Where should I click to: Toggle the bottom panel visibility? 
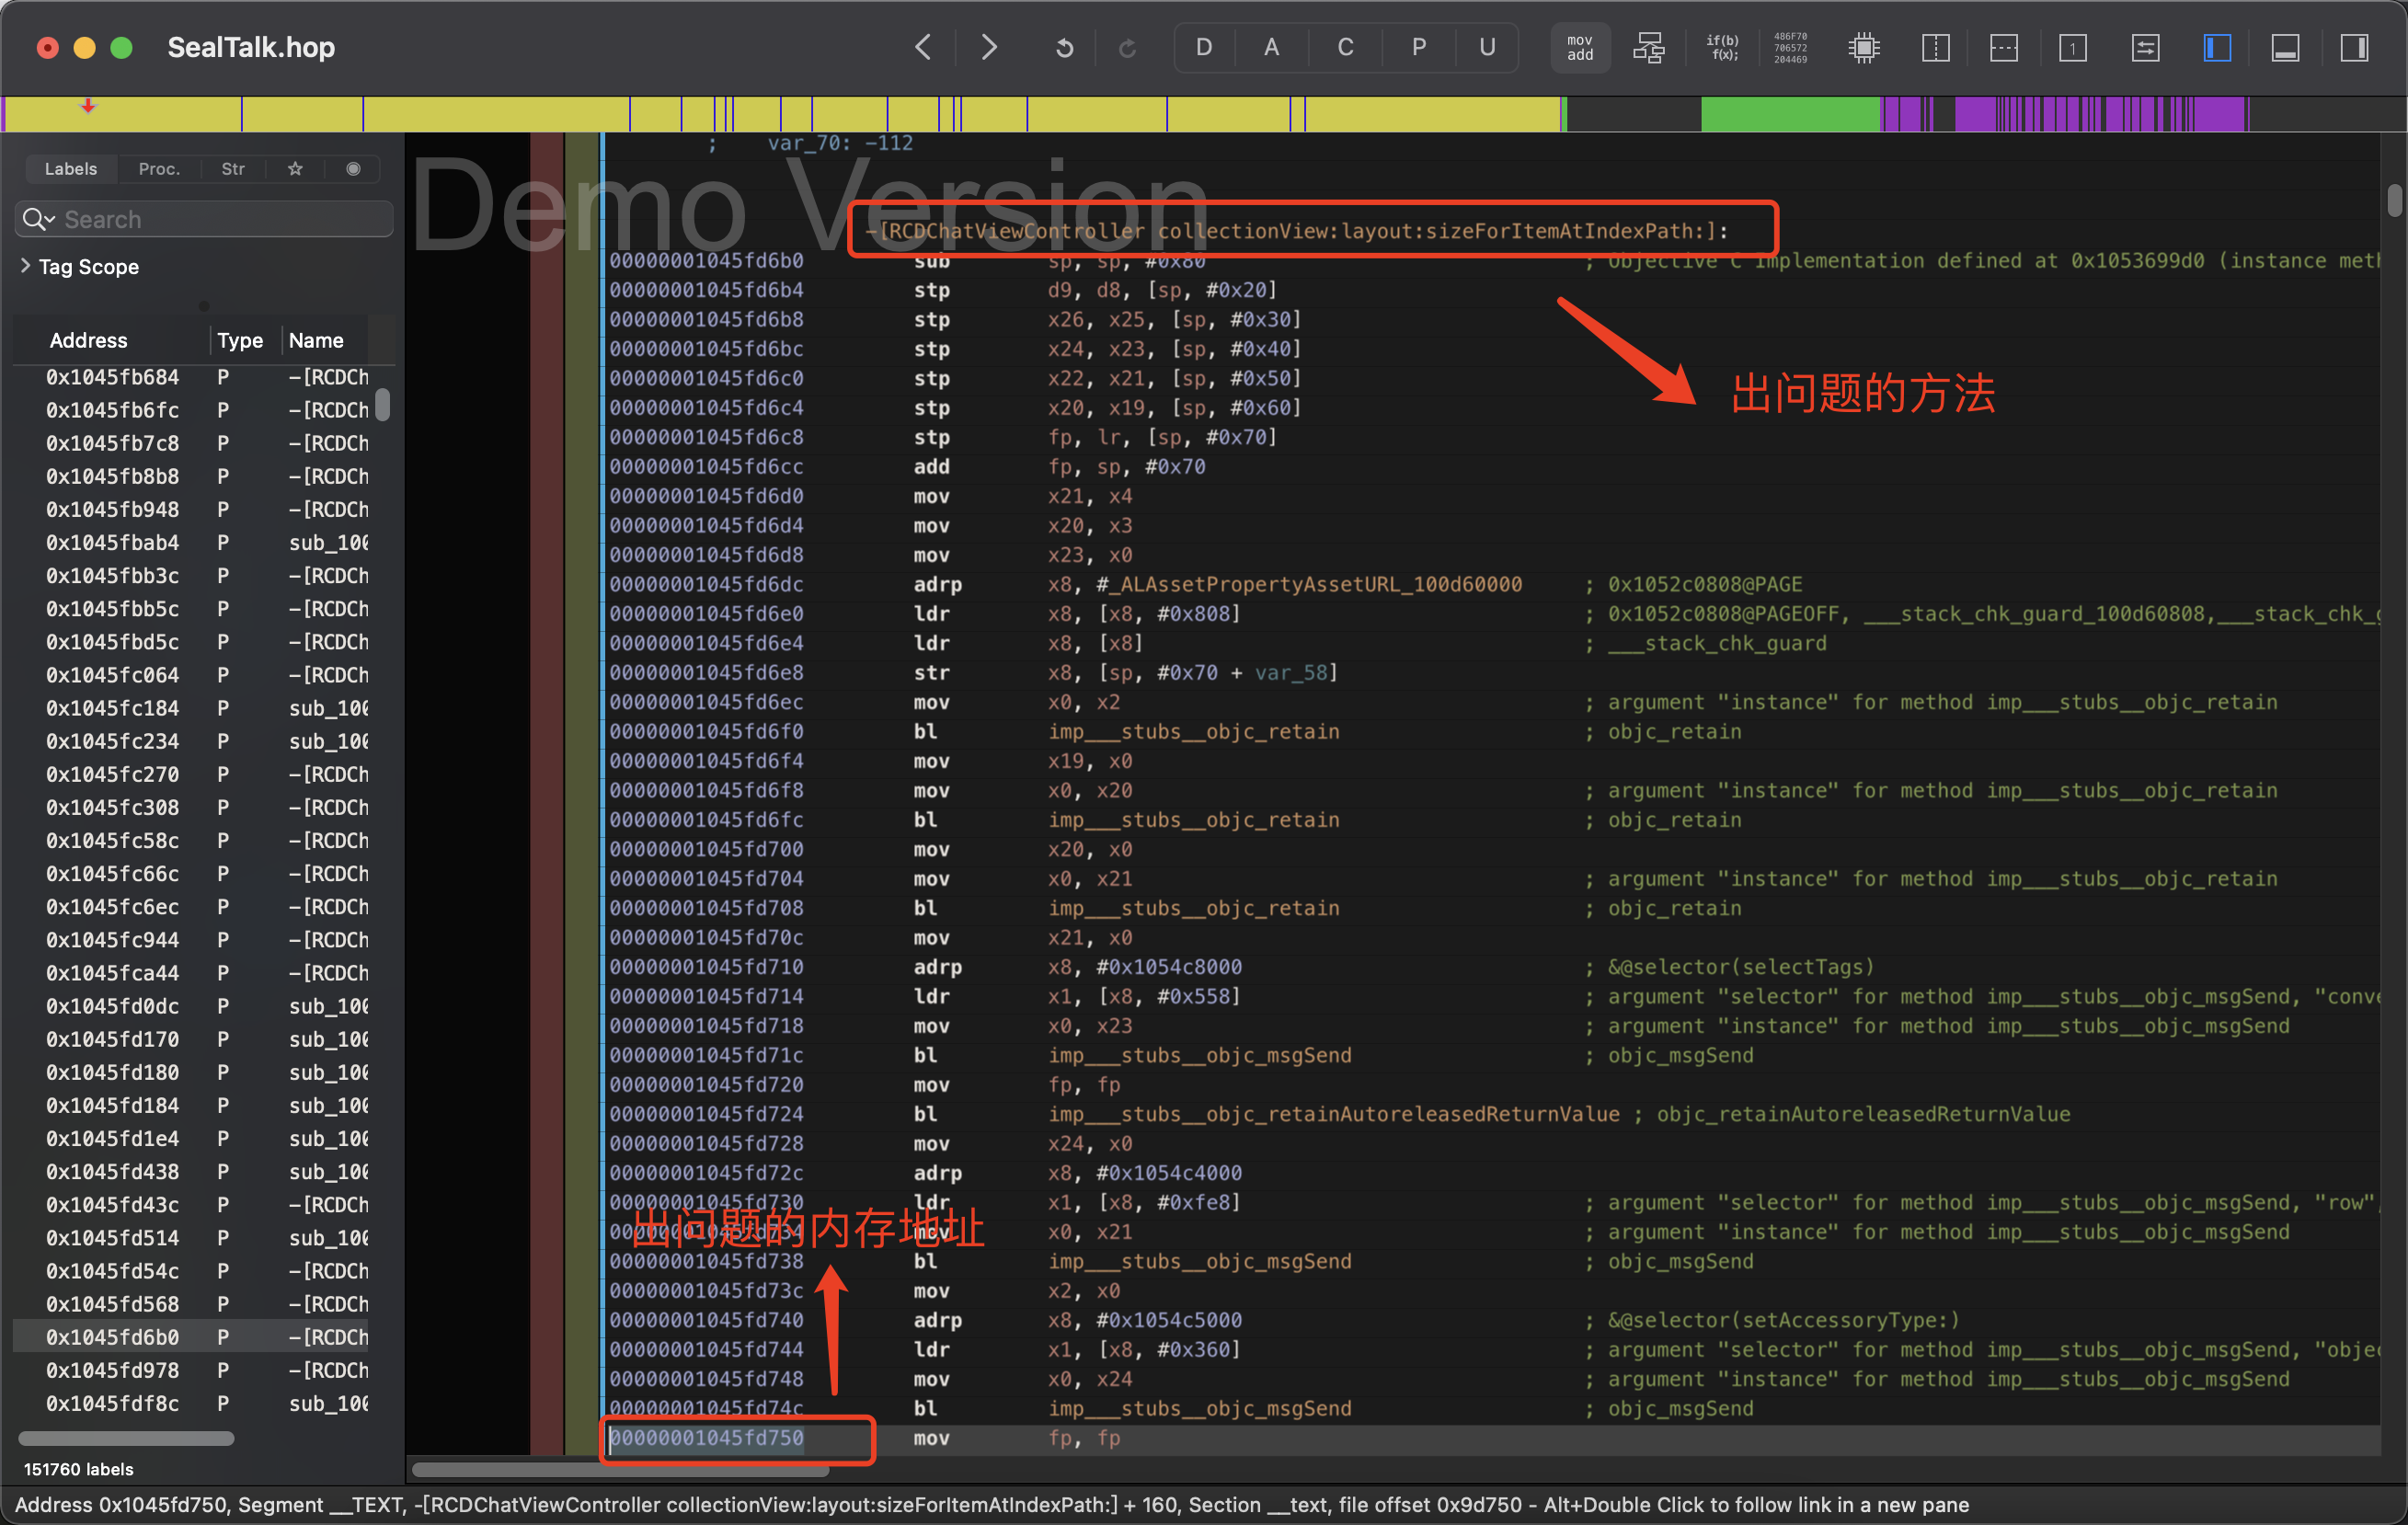2285,47
